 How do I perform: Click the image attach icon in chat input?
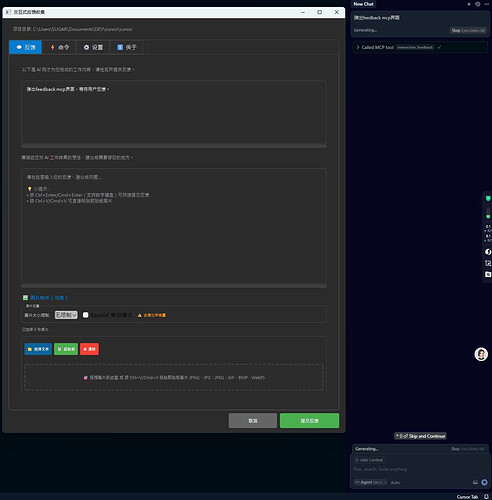click(475, 482)
